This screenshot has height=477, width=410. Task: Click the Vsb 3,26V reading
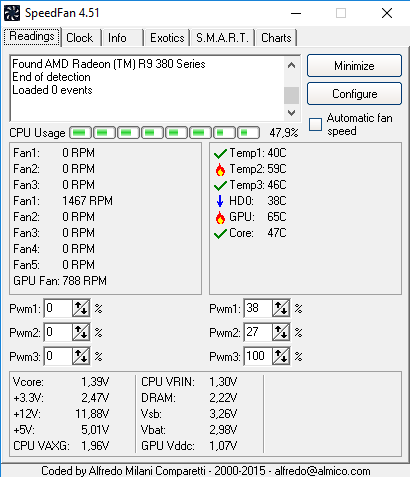coord(189,414)
